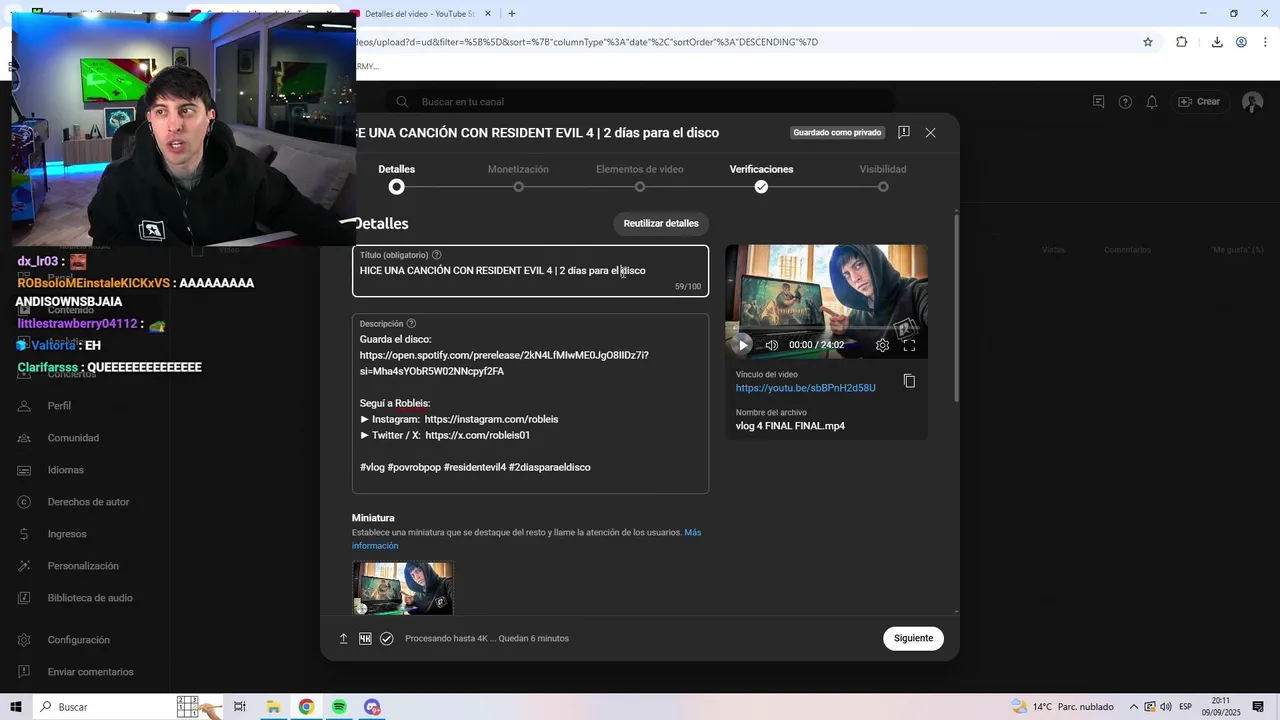Screen dimensions: 1280x720
Task: Play the video preview
Action: pos(742,345)
